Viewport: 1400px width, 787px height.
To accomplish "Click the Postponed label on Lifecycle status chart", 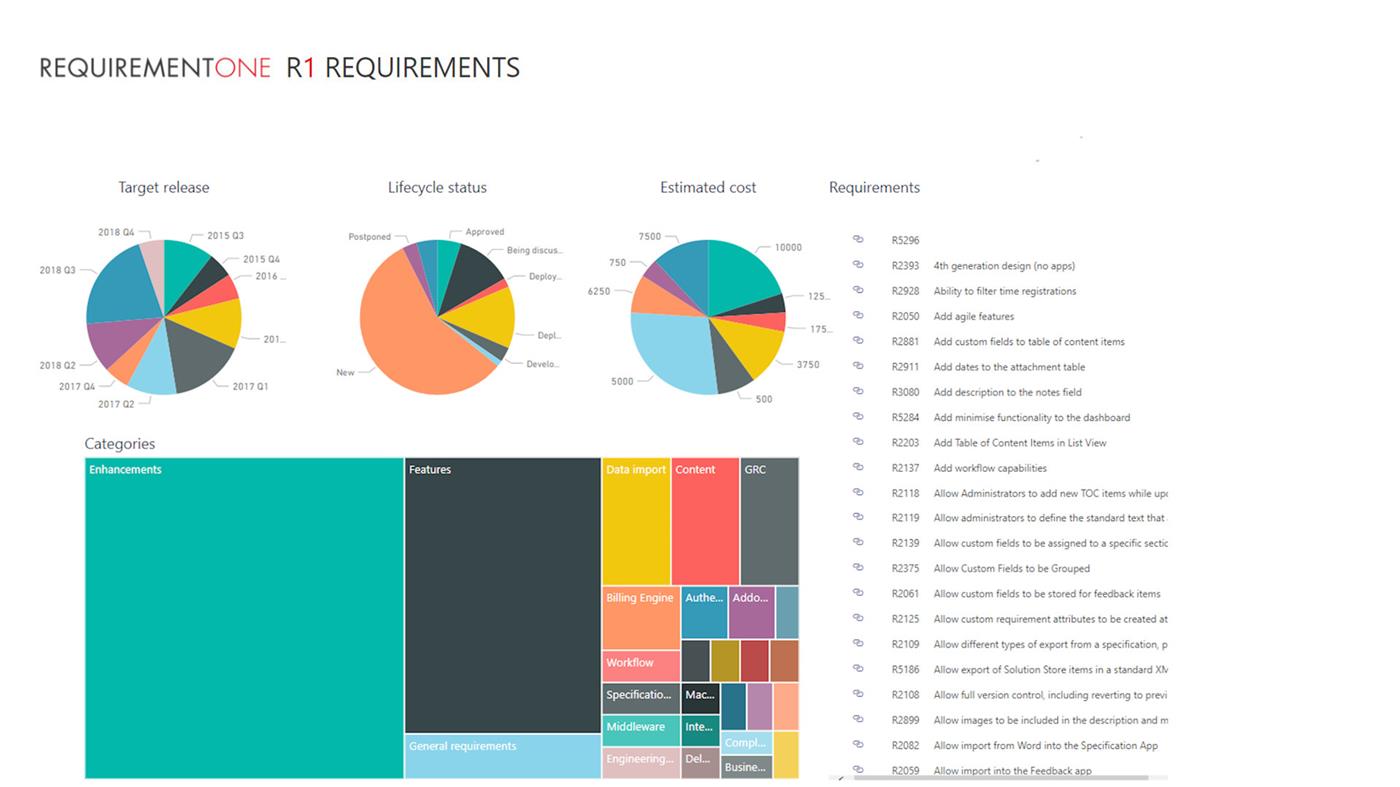I will pos(369,237).
